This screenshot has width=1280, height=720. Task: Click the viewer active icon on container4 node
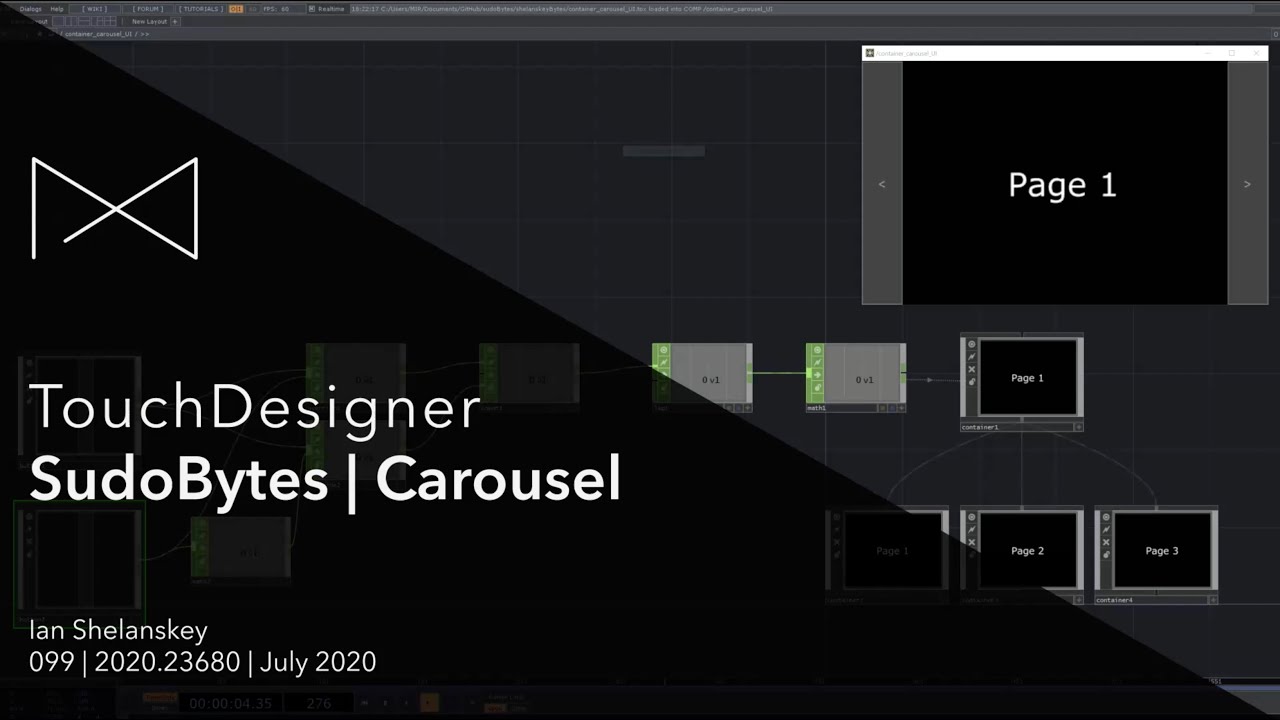pos(1106,518)
